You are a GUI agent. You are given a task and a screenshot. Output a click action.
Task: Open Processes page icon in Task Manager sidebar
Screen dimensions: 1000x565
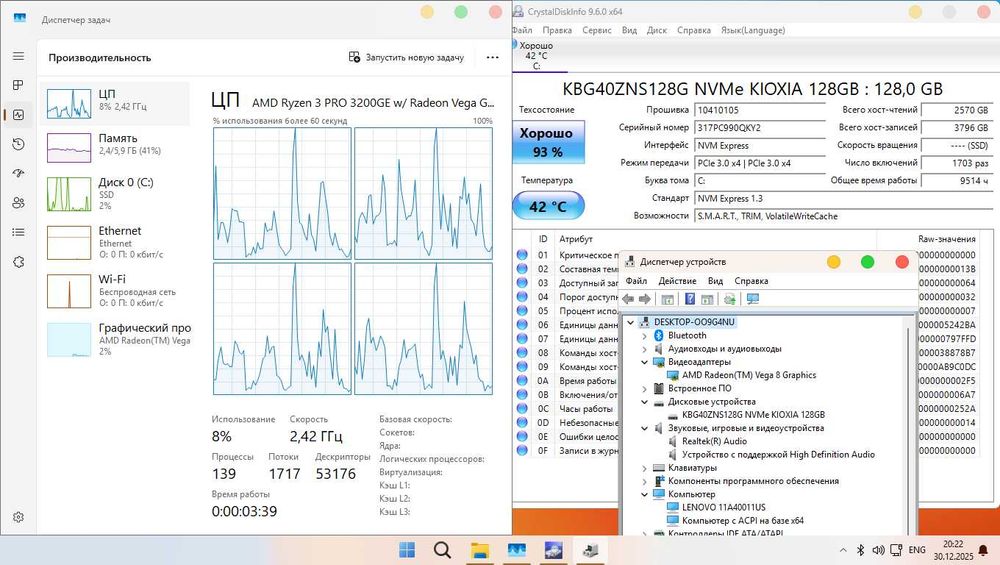point(18,85)
